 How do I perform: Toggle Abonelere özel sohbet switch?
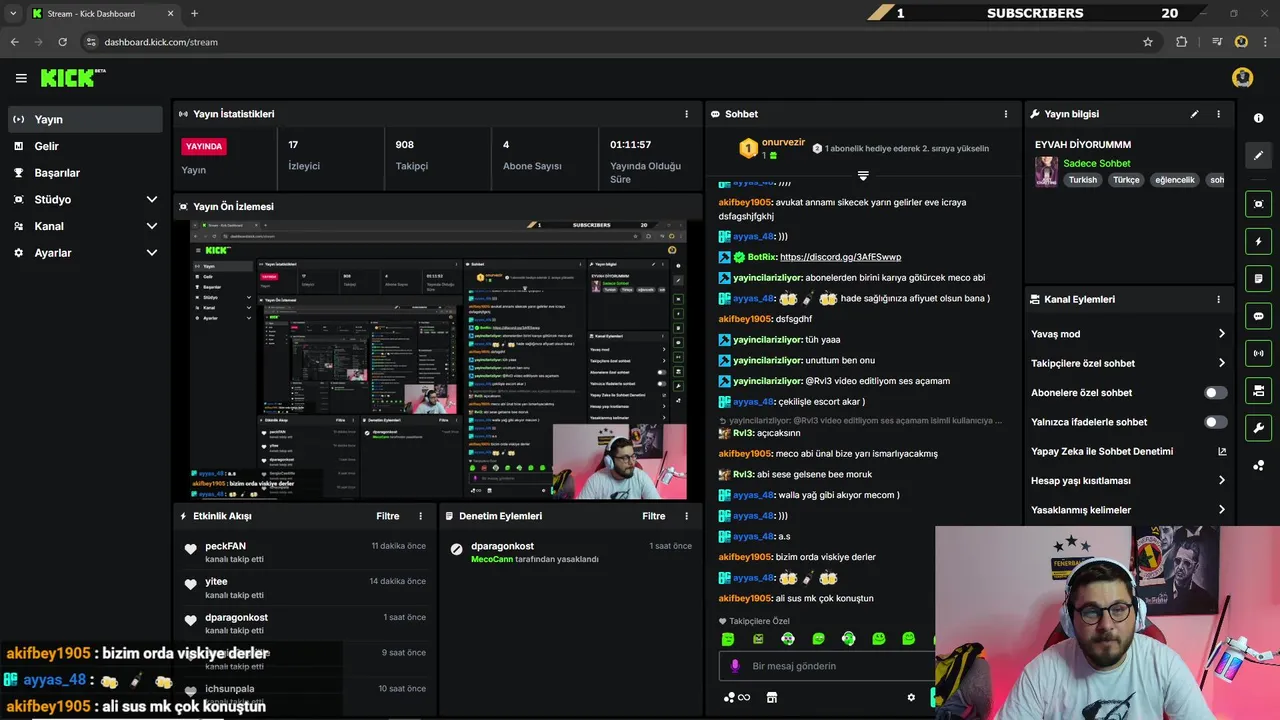pyautogui.click(x=1216, y=393)
